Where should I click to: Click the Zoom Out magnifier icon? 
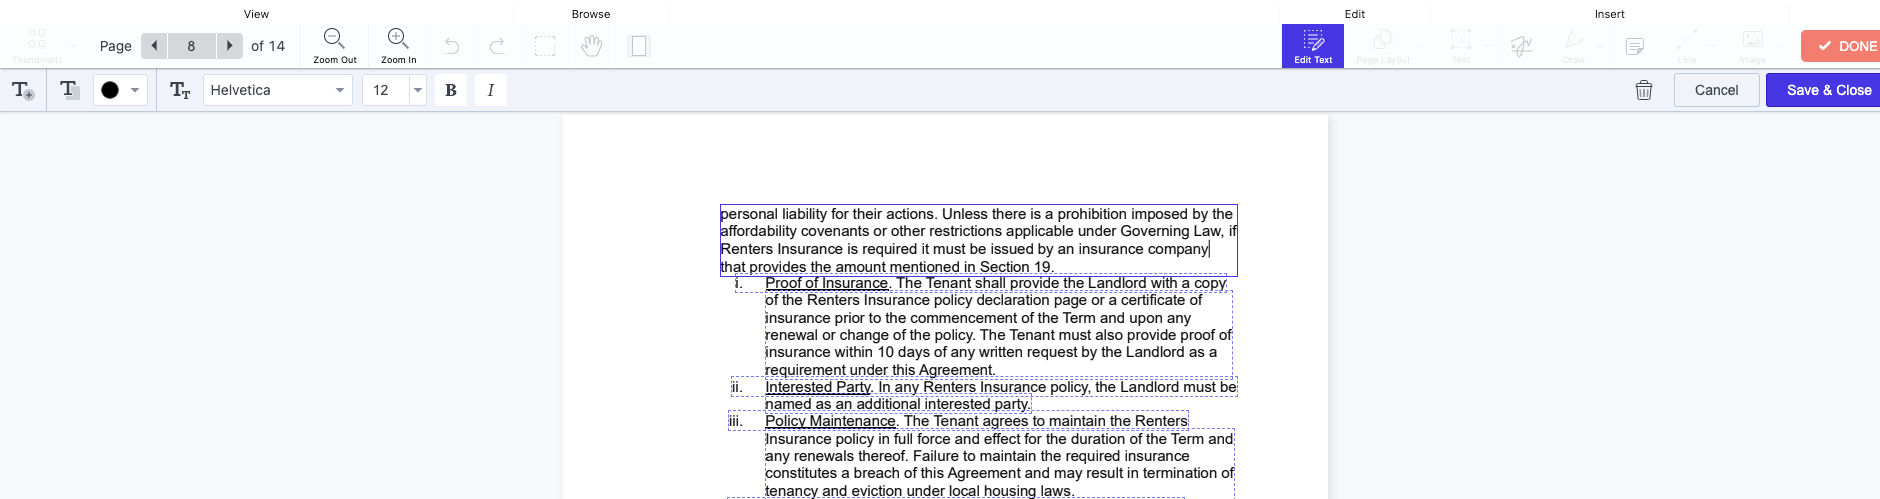tap(334, 40)
